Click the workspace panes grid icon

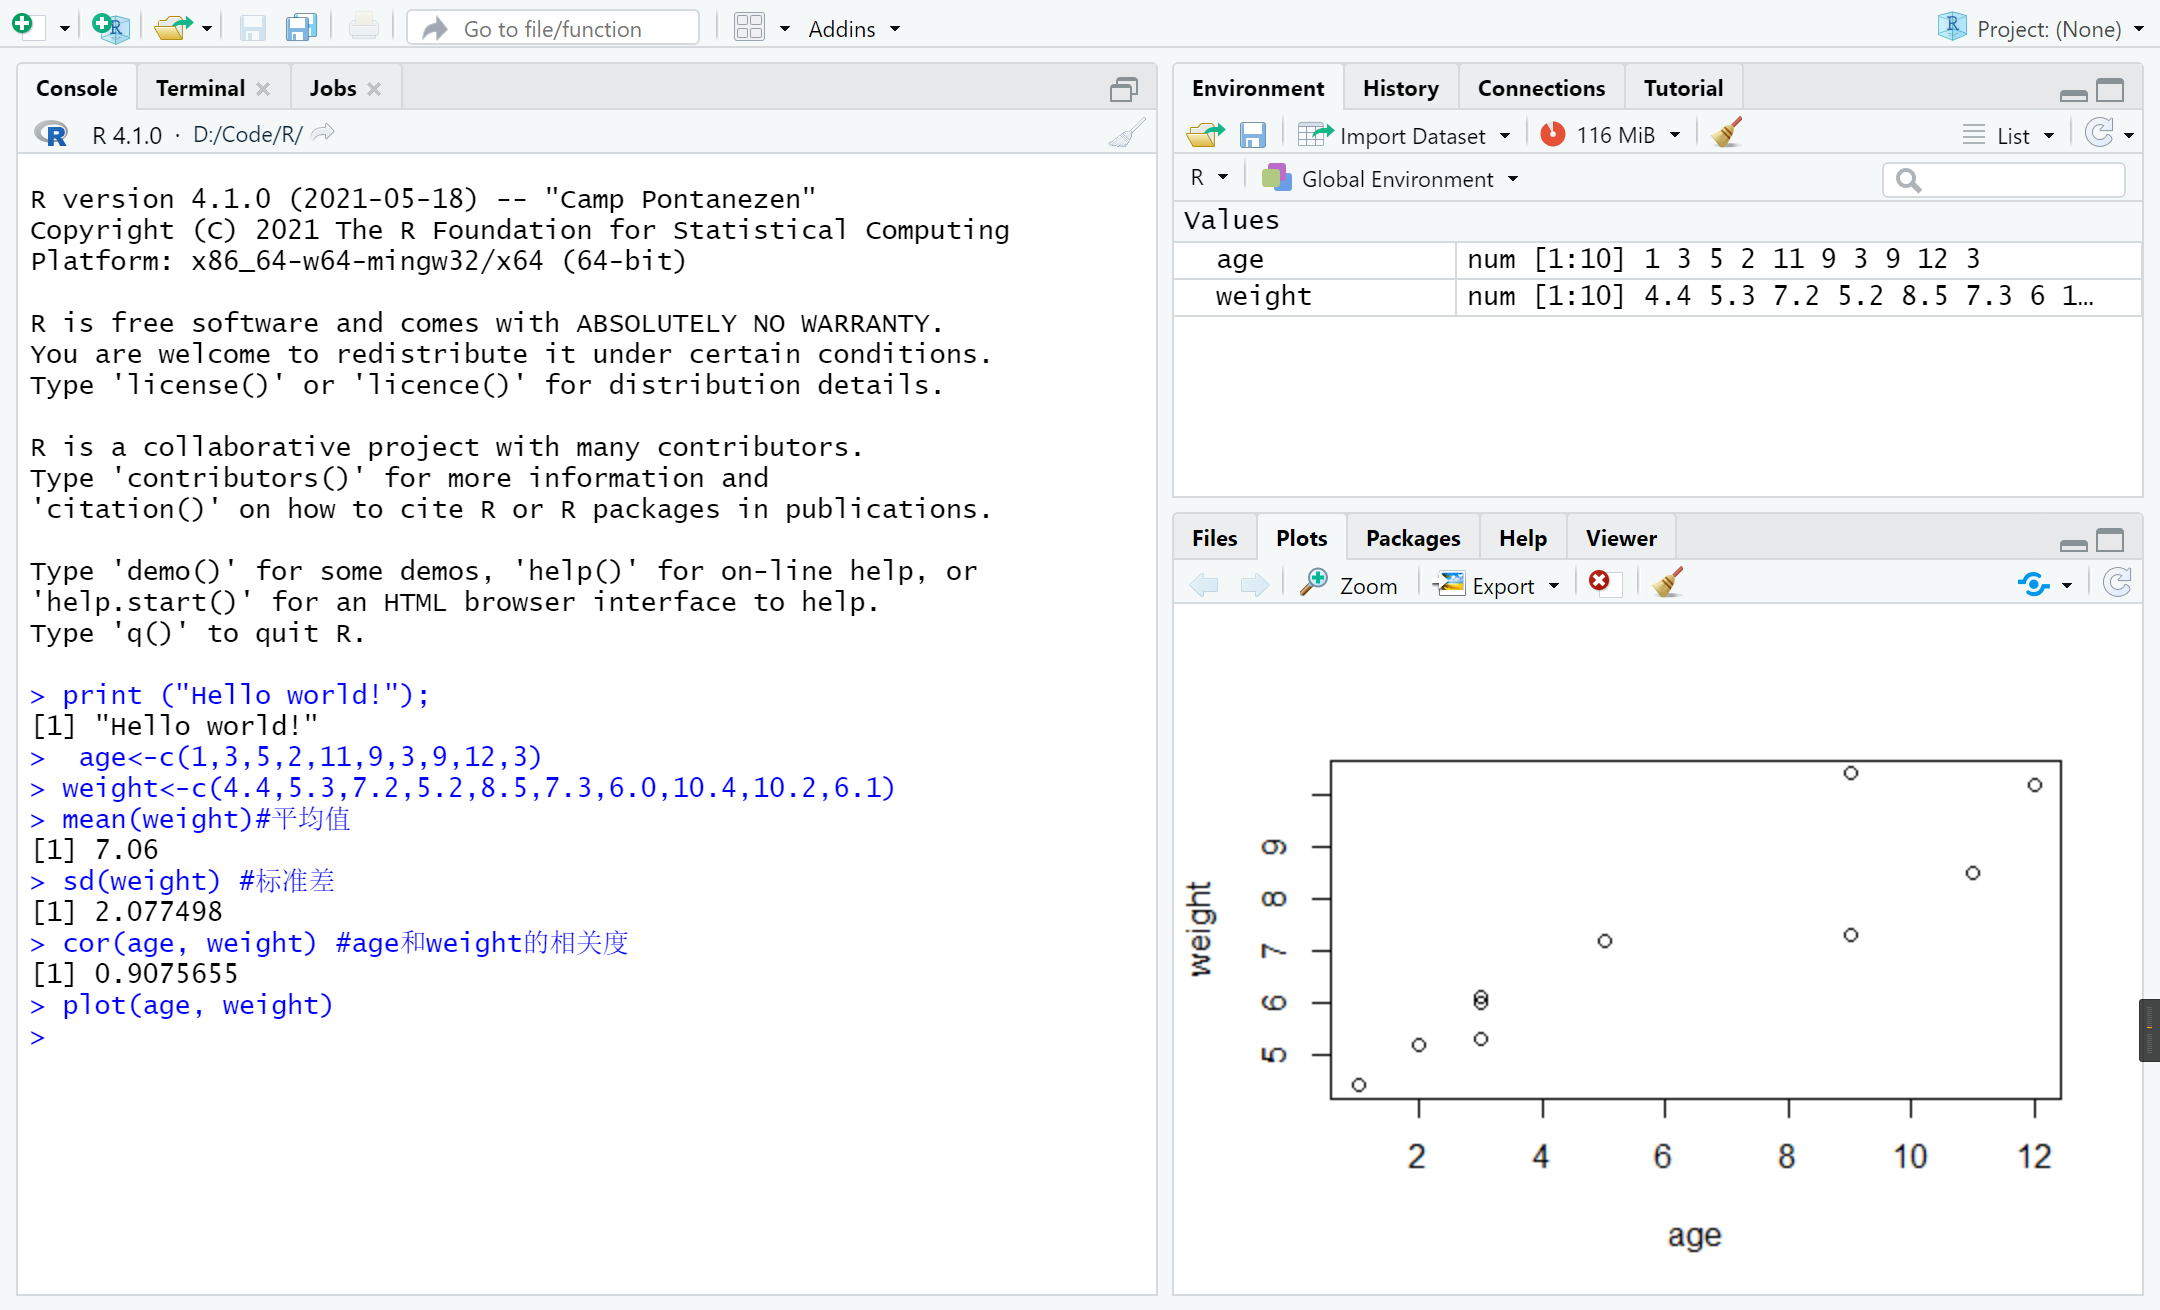(749, 27)
